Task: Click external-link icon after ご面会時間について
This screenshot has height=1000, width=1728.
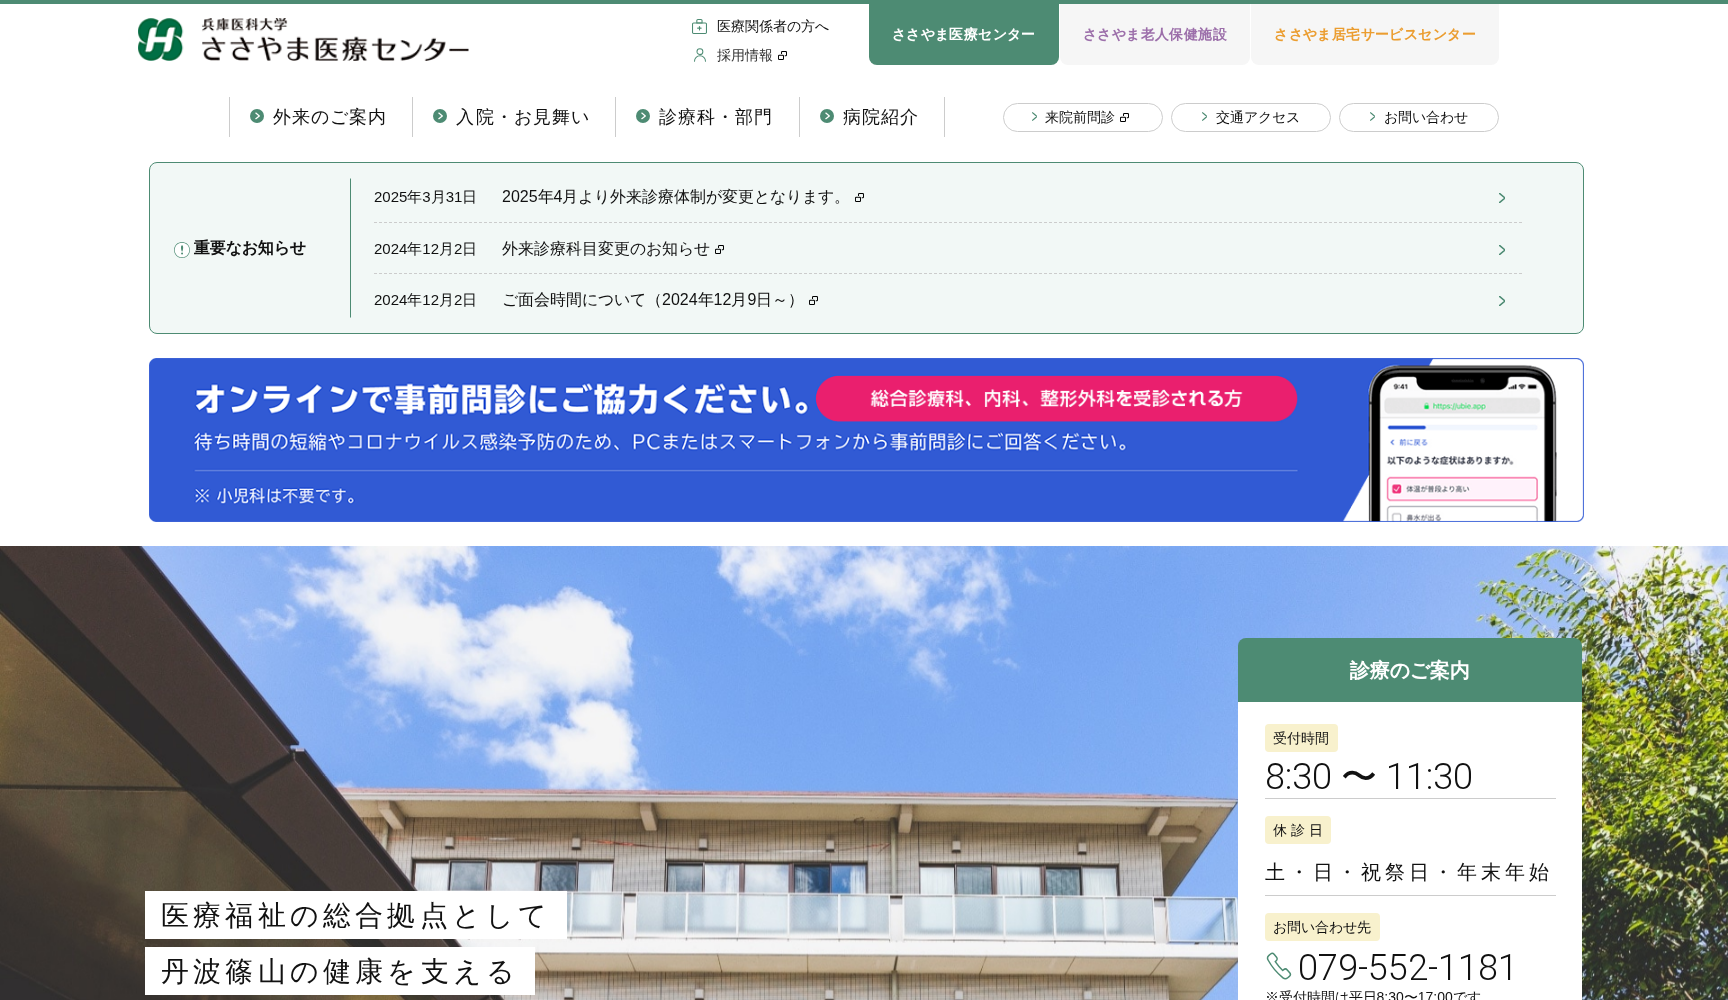Action: 813,301
